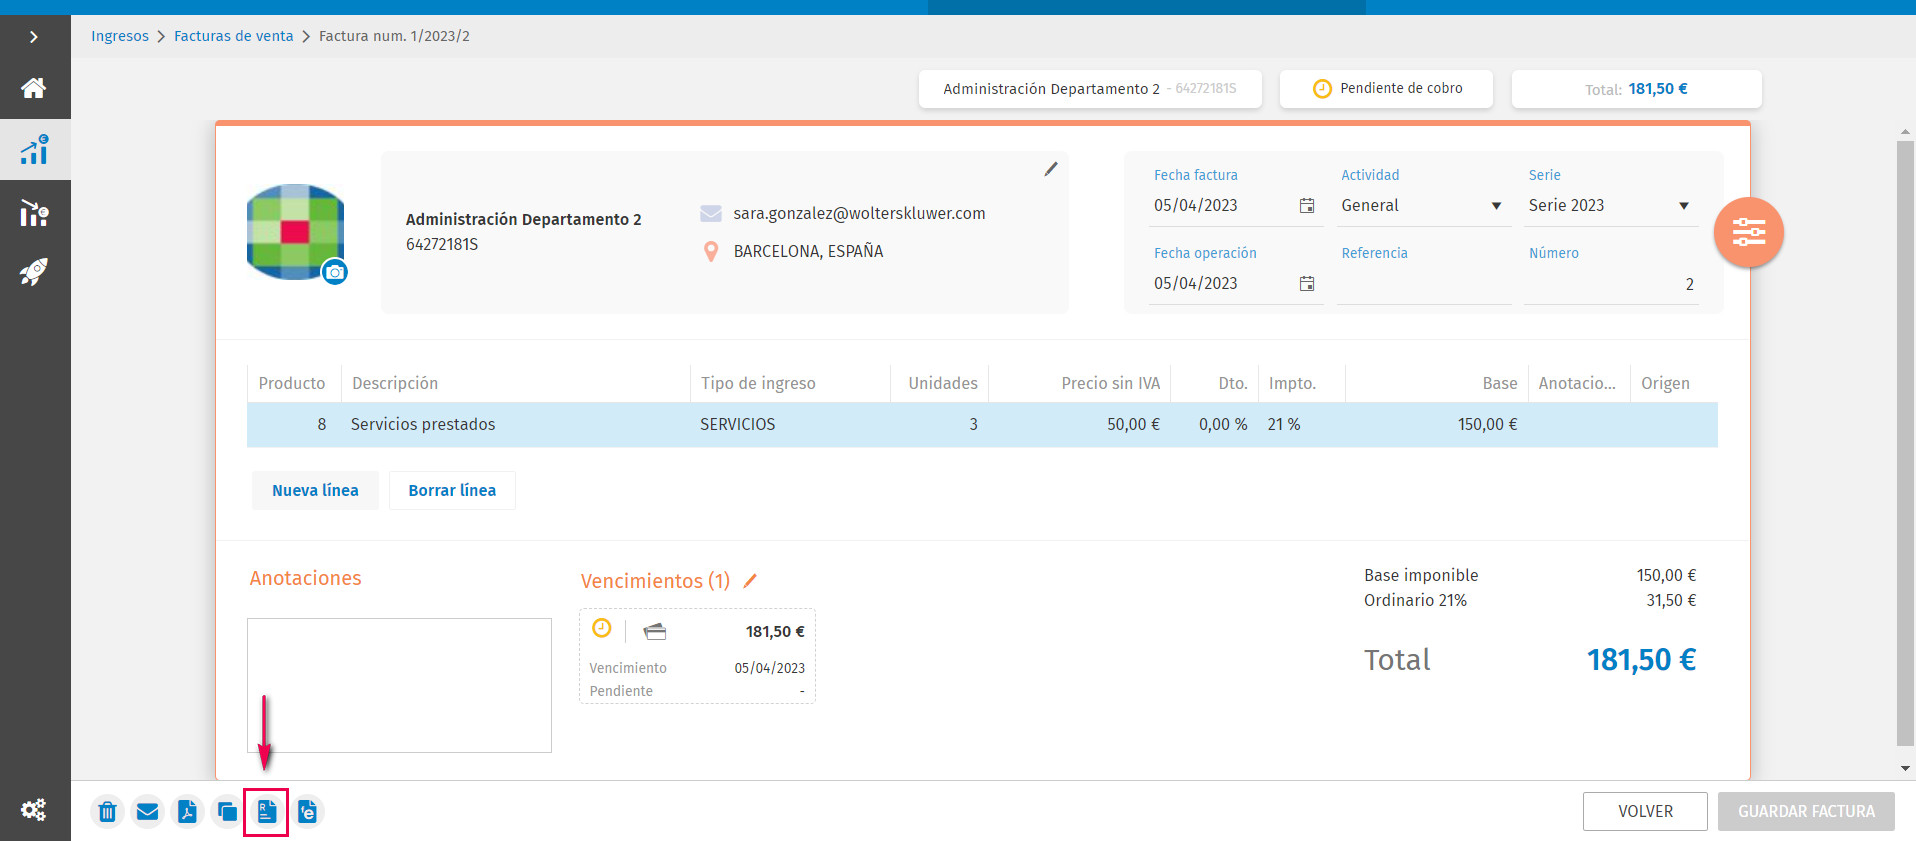
Task: Click the GUARDAR FACTURA button
Action: (1806, 811)
